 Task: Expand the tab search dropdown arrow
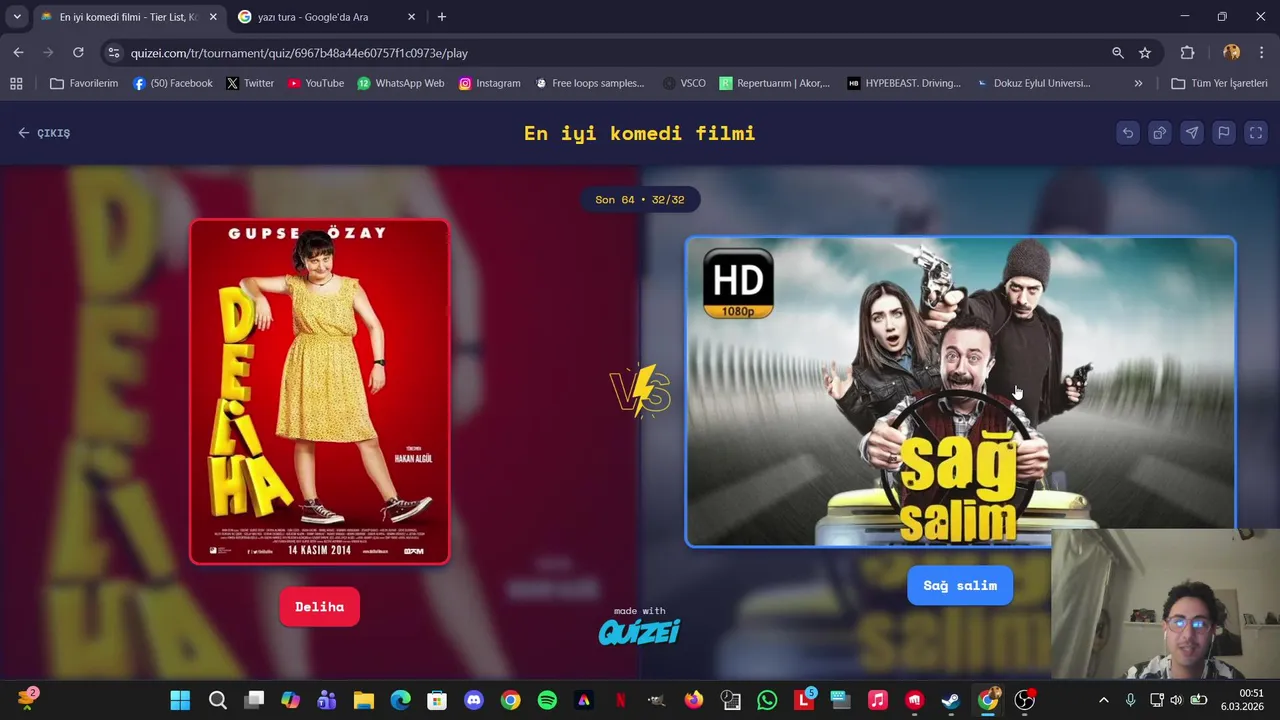coord(17,17)
